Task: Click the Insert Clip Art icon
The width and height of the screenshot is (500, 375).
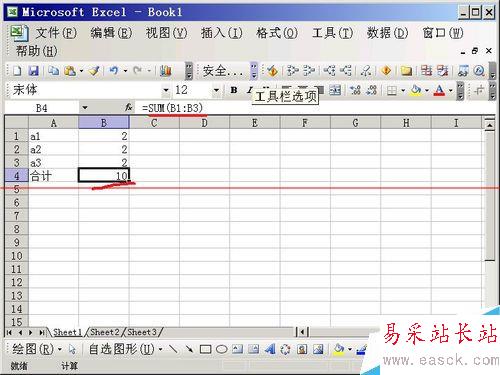Action: (302, 349)
